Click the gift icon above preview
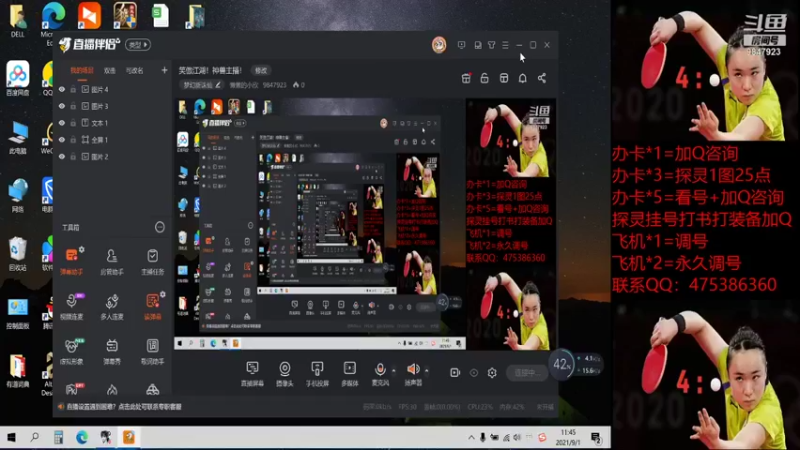Image resolution: width=800 pixels, height=450 pixels. pos(466,78)
